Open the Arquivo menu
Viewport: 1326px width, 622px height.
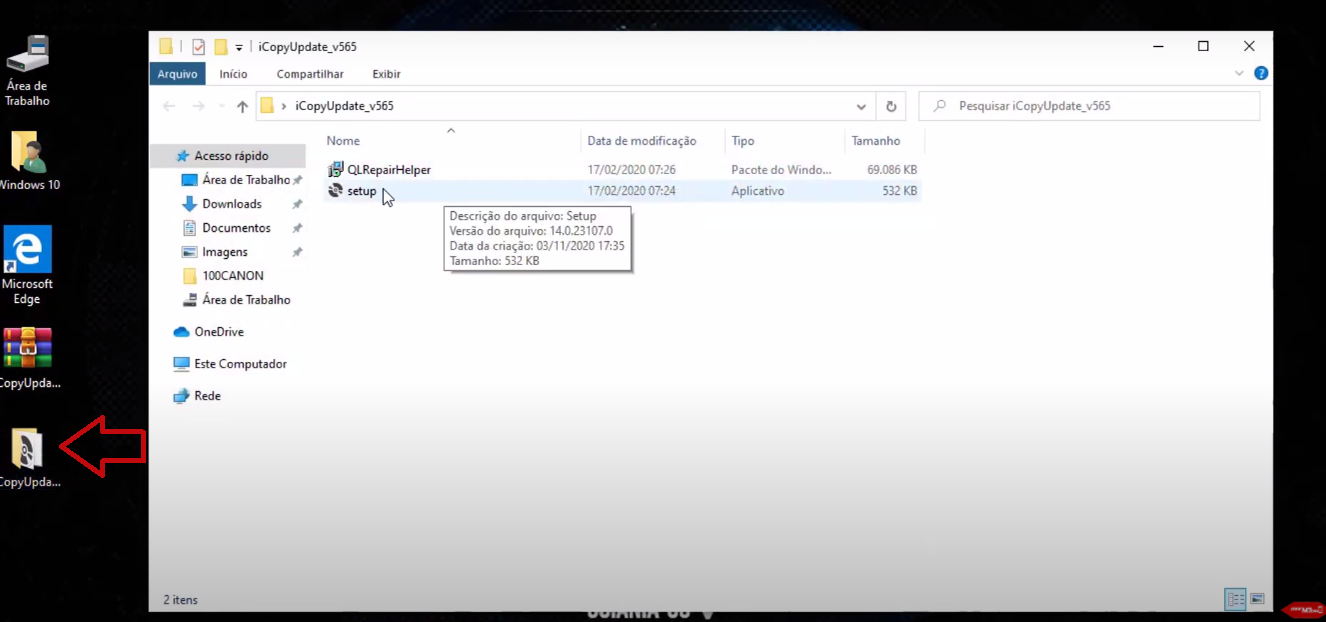tap(177, 73)
